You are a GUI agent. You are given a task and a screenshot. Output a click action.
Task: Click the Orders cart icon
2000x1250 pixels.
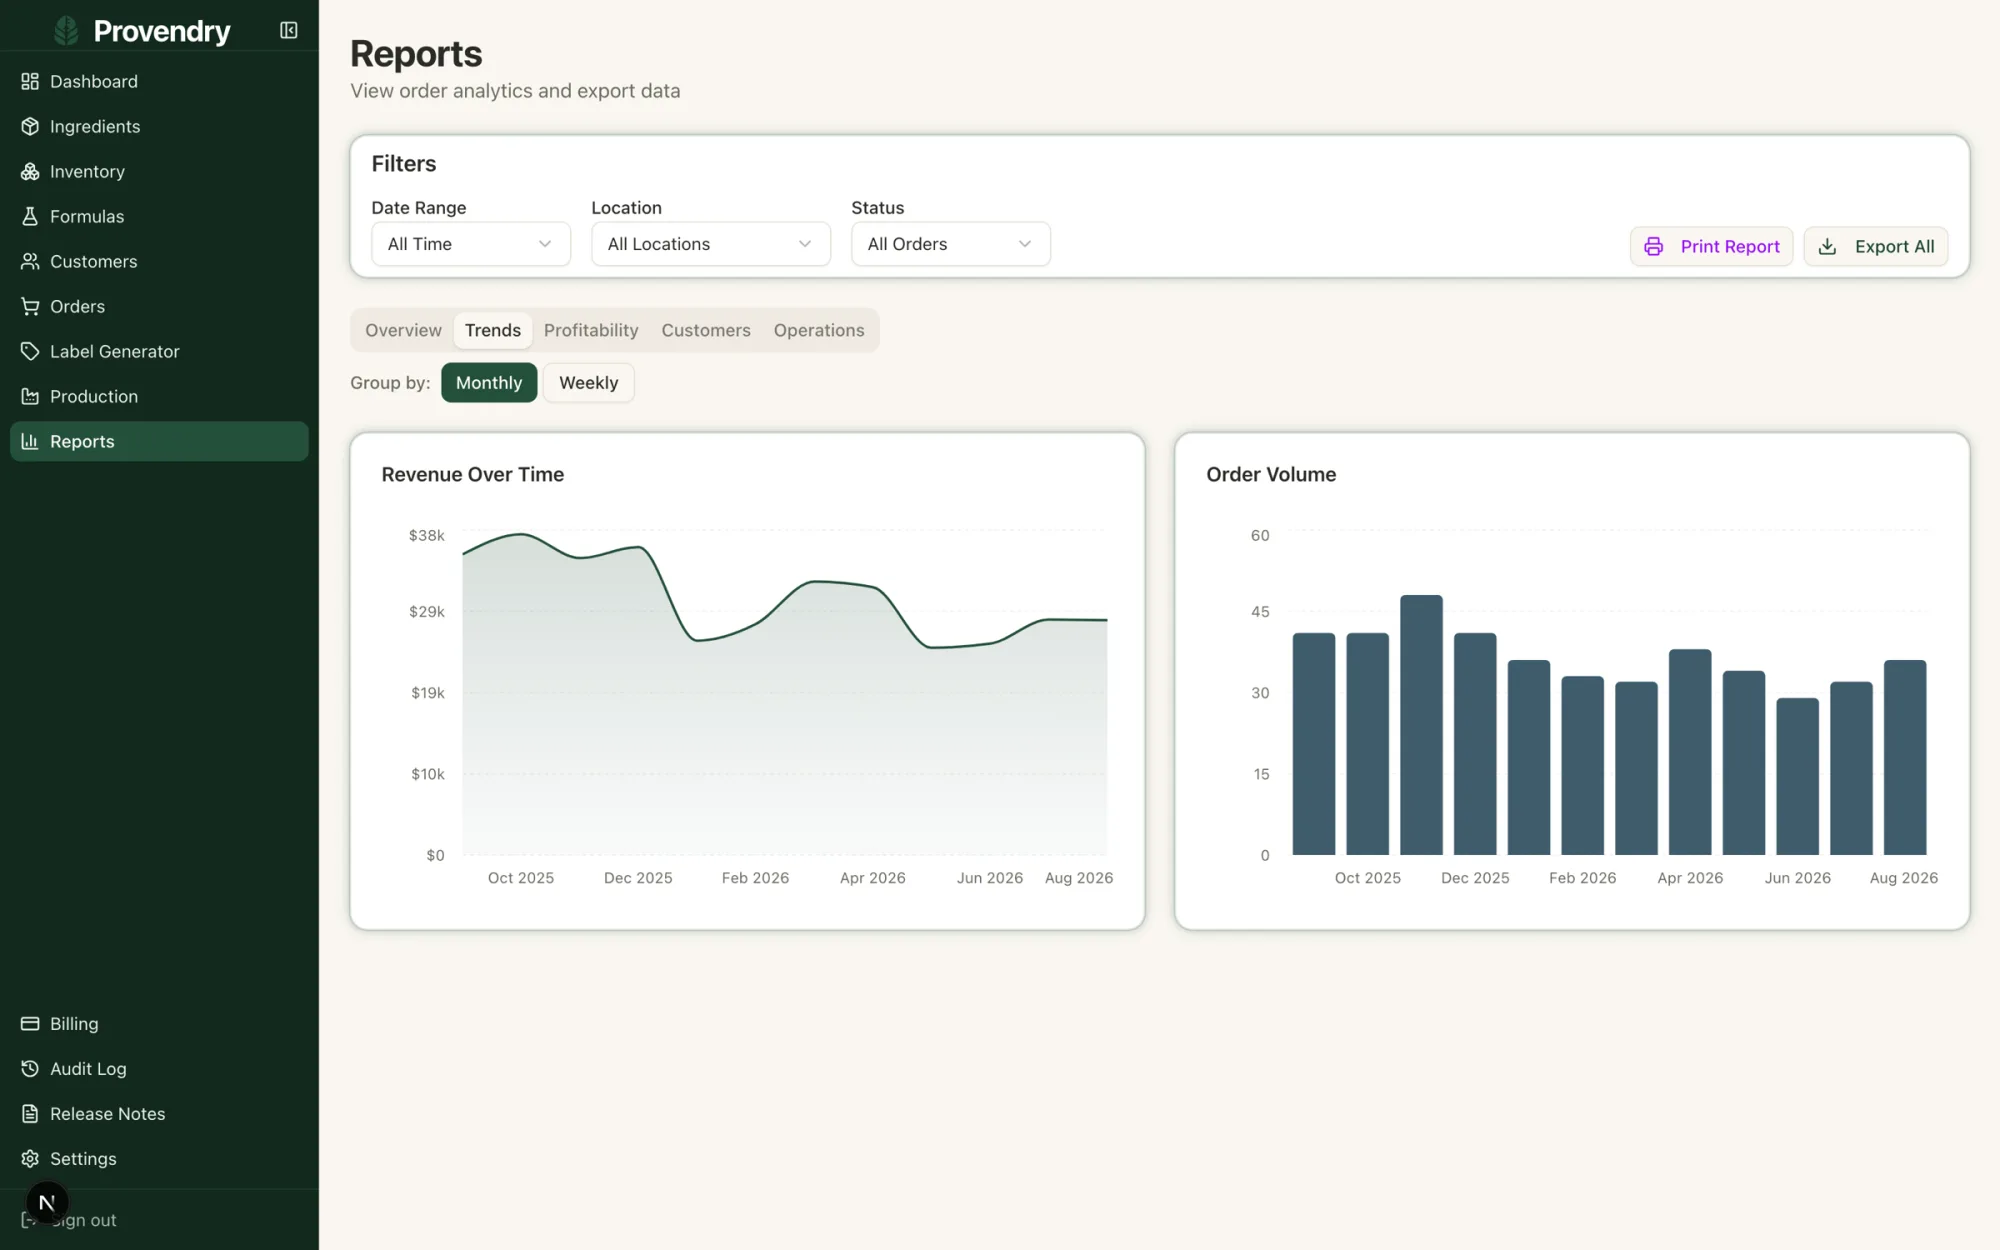[x=30, y=306]
